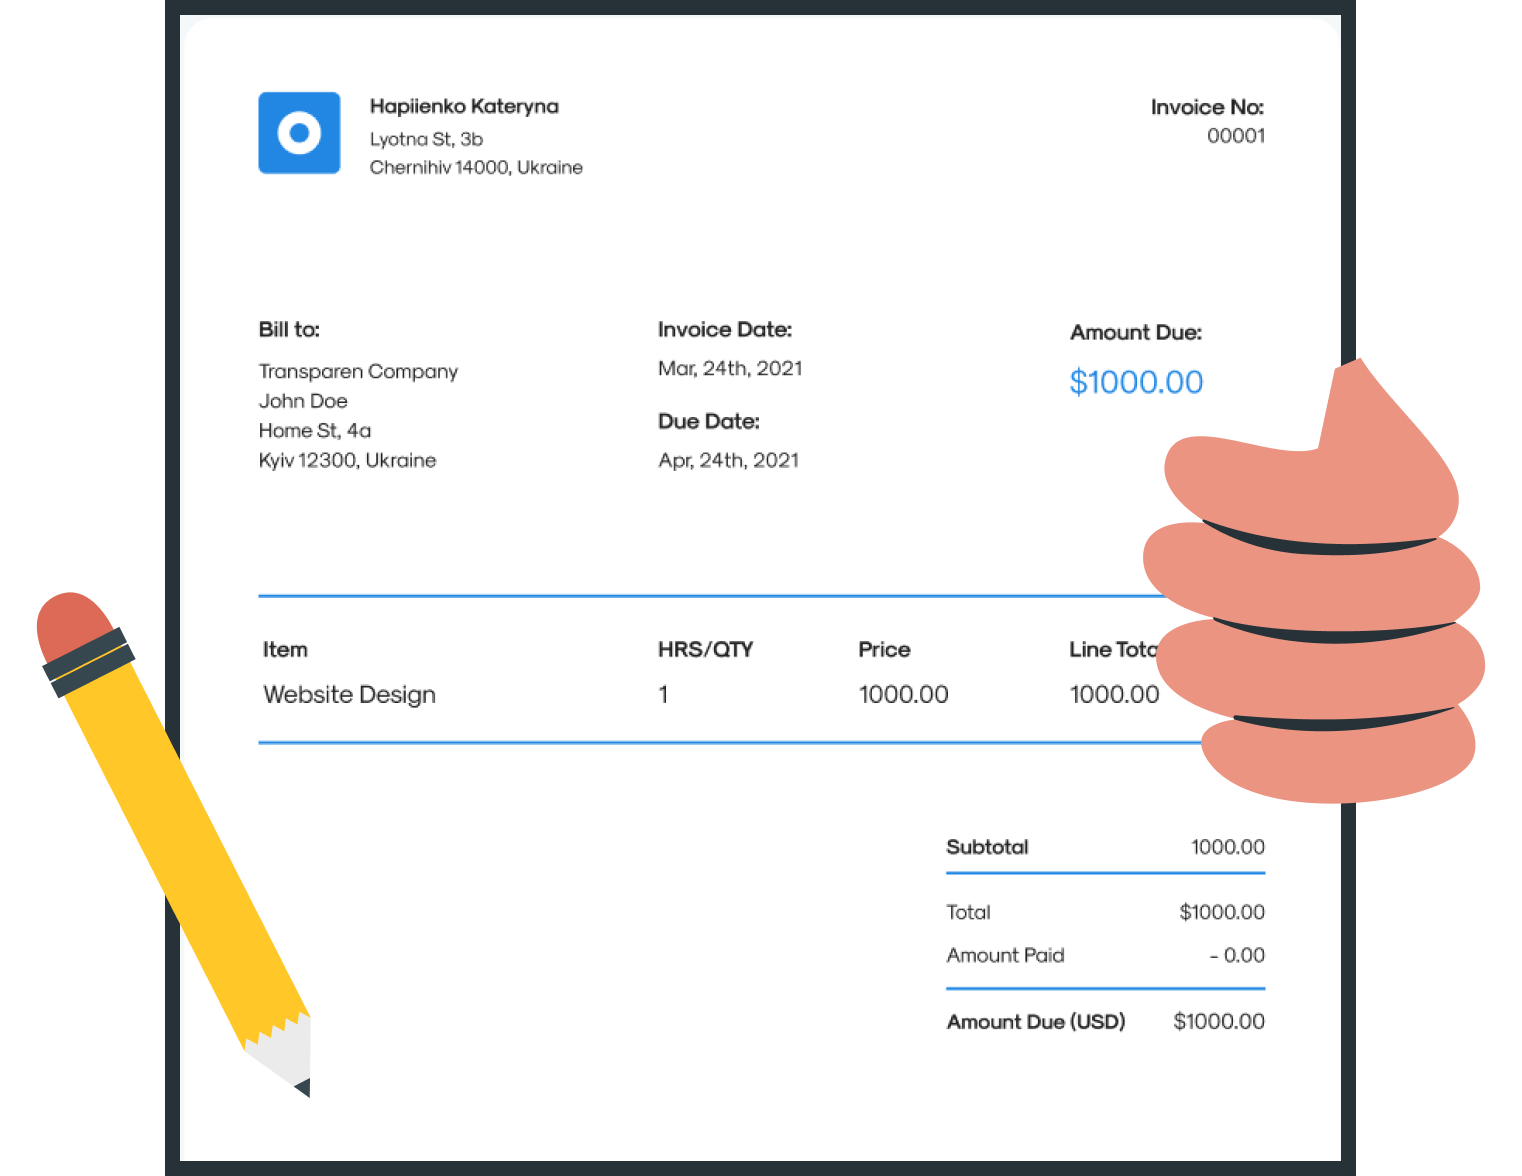Click the Amount Due value $1000.00

1136,382
